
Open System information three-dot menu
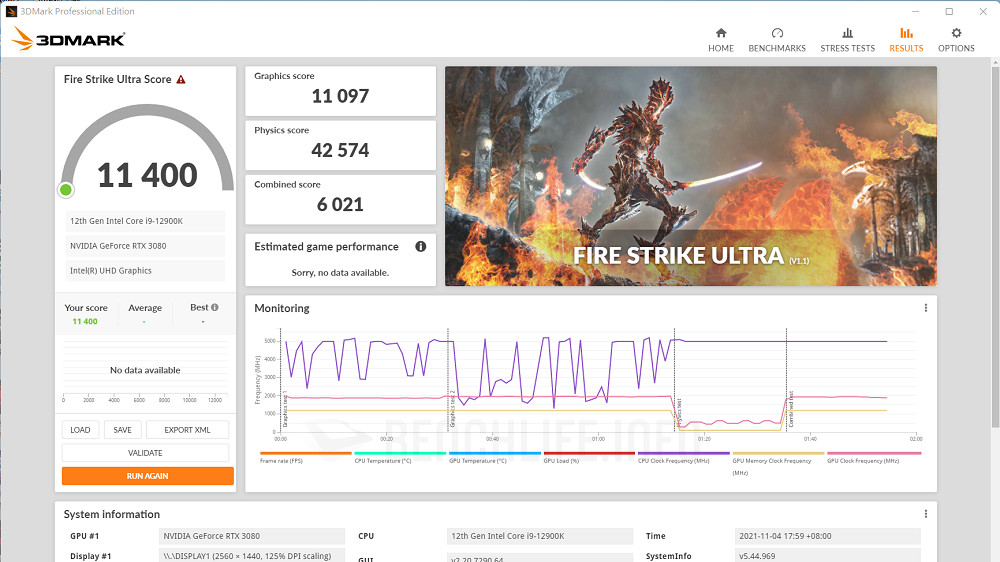925,514
